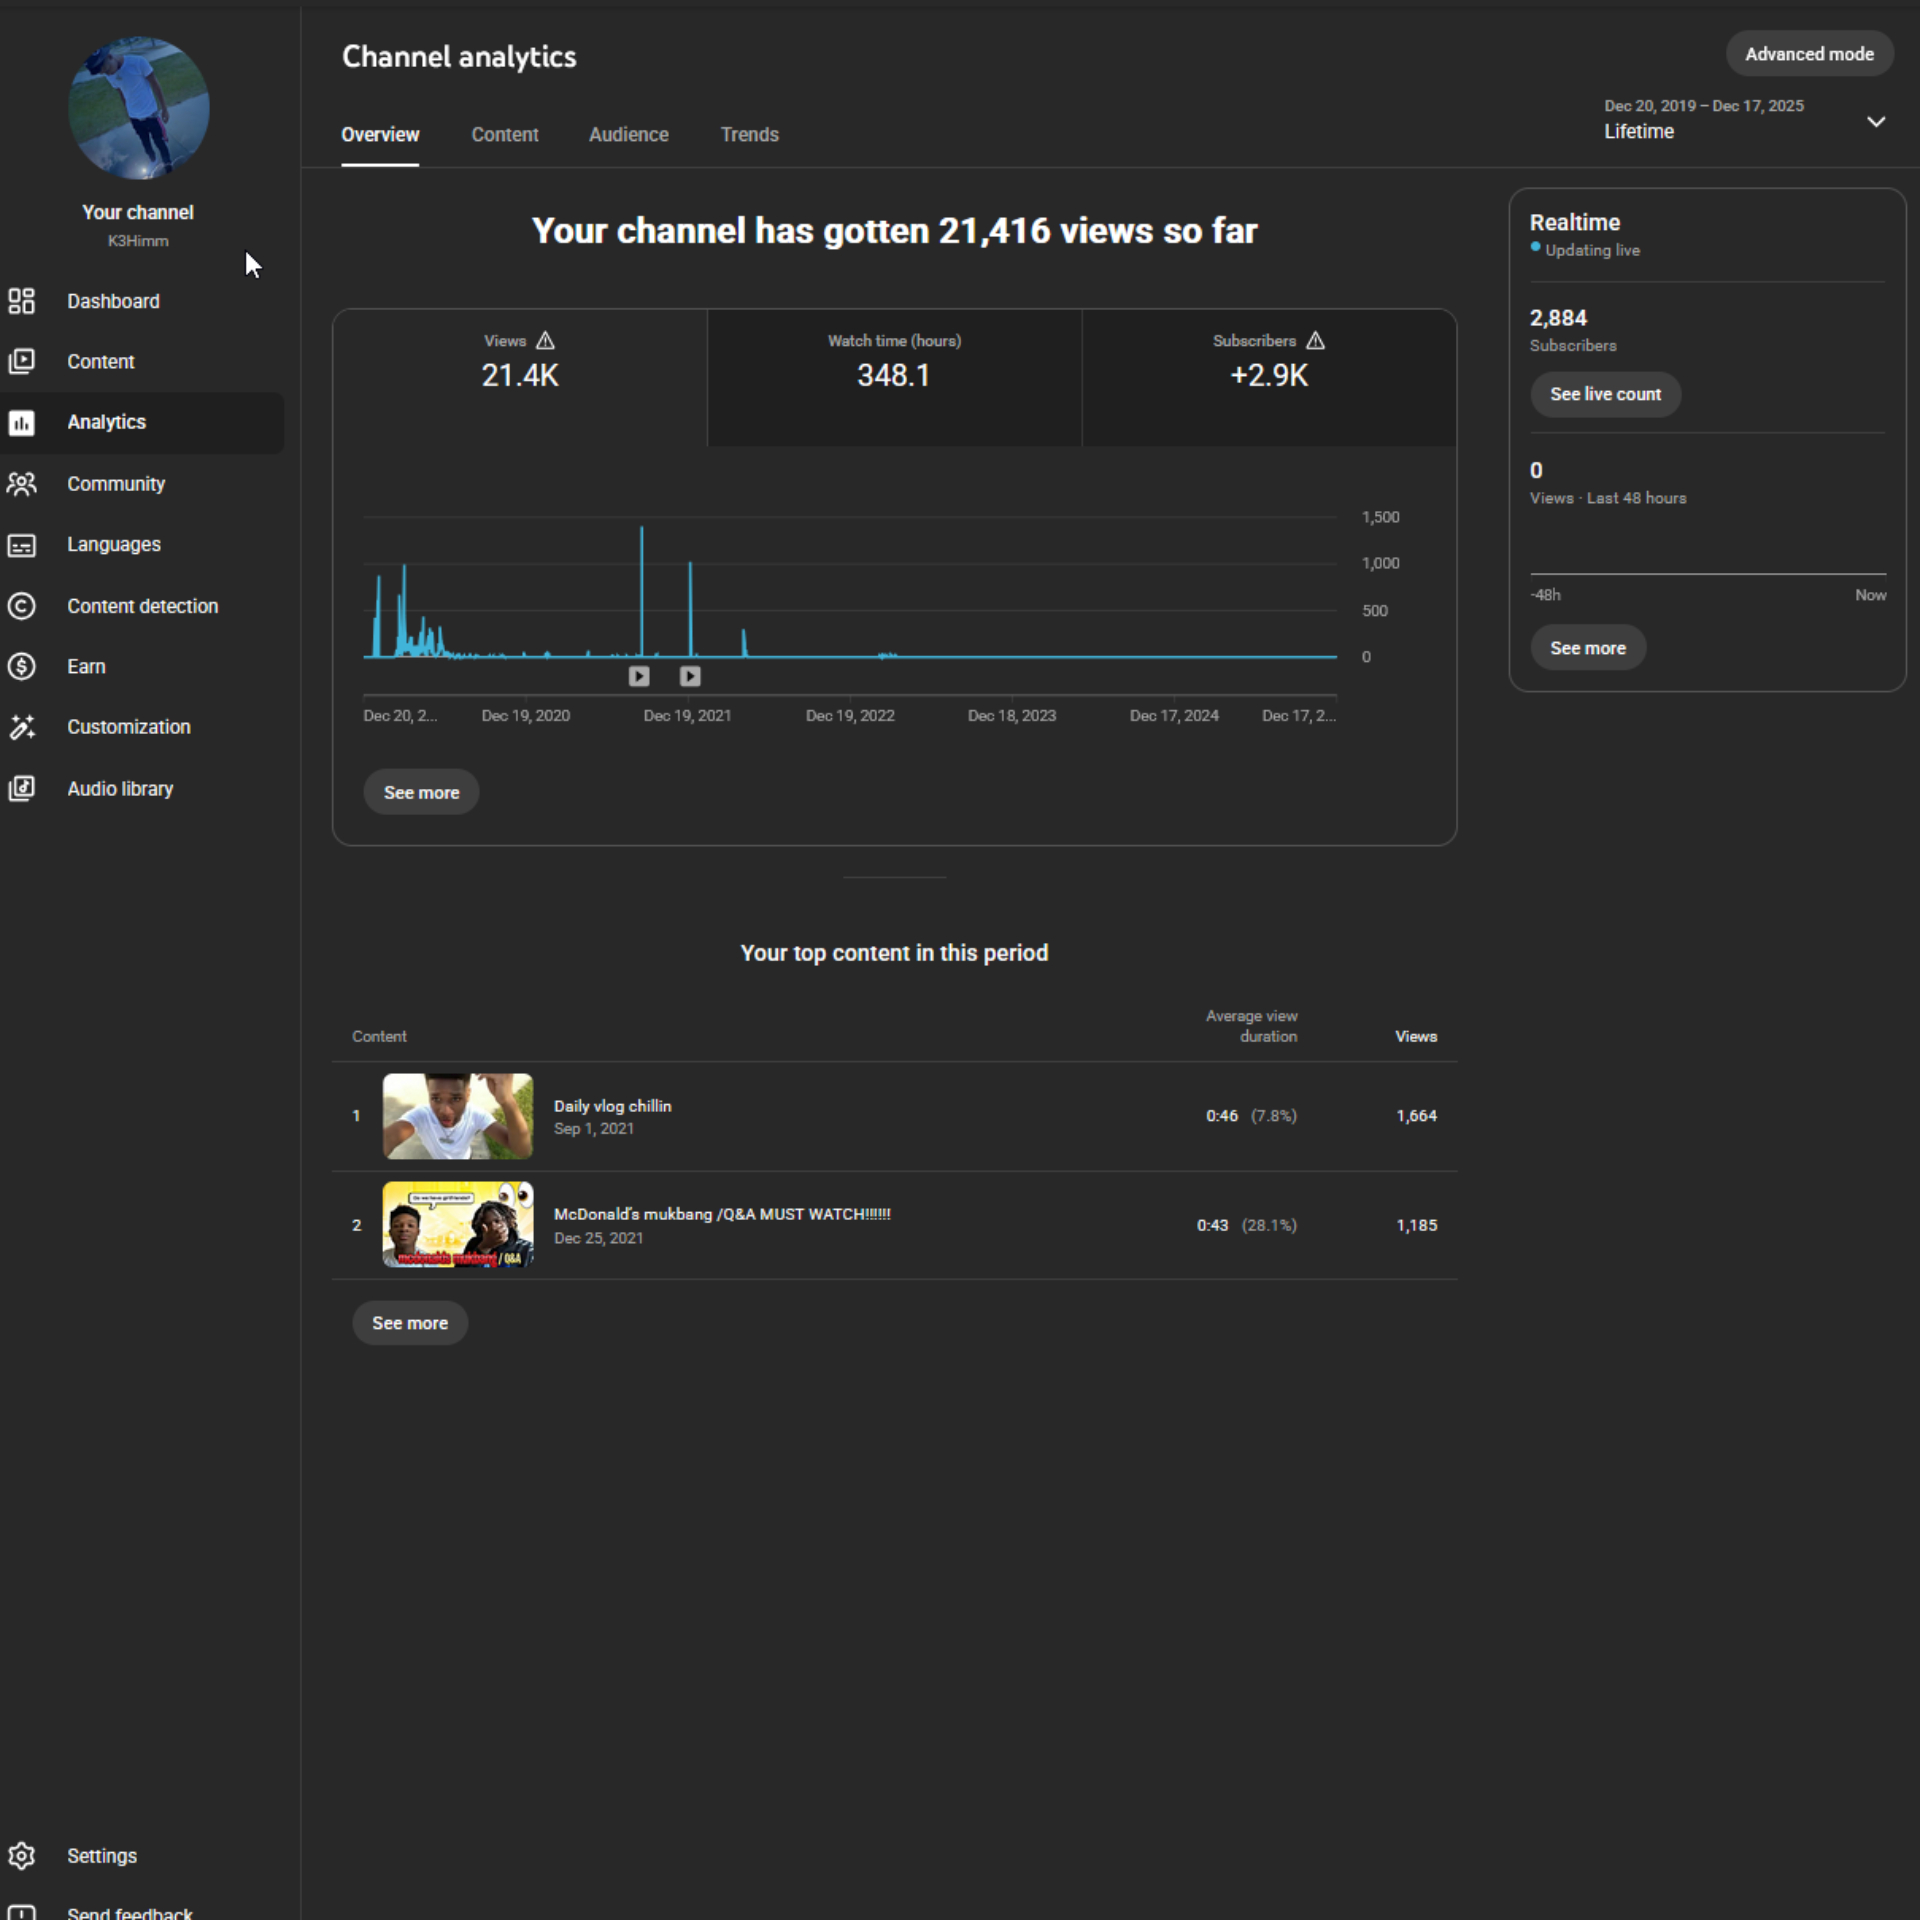This screenshot has width=1920, height=1920.
Task: Click the Content detection copyright icon
Action: click(x=22, y=606)
